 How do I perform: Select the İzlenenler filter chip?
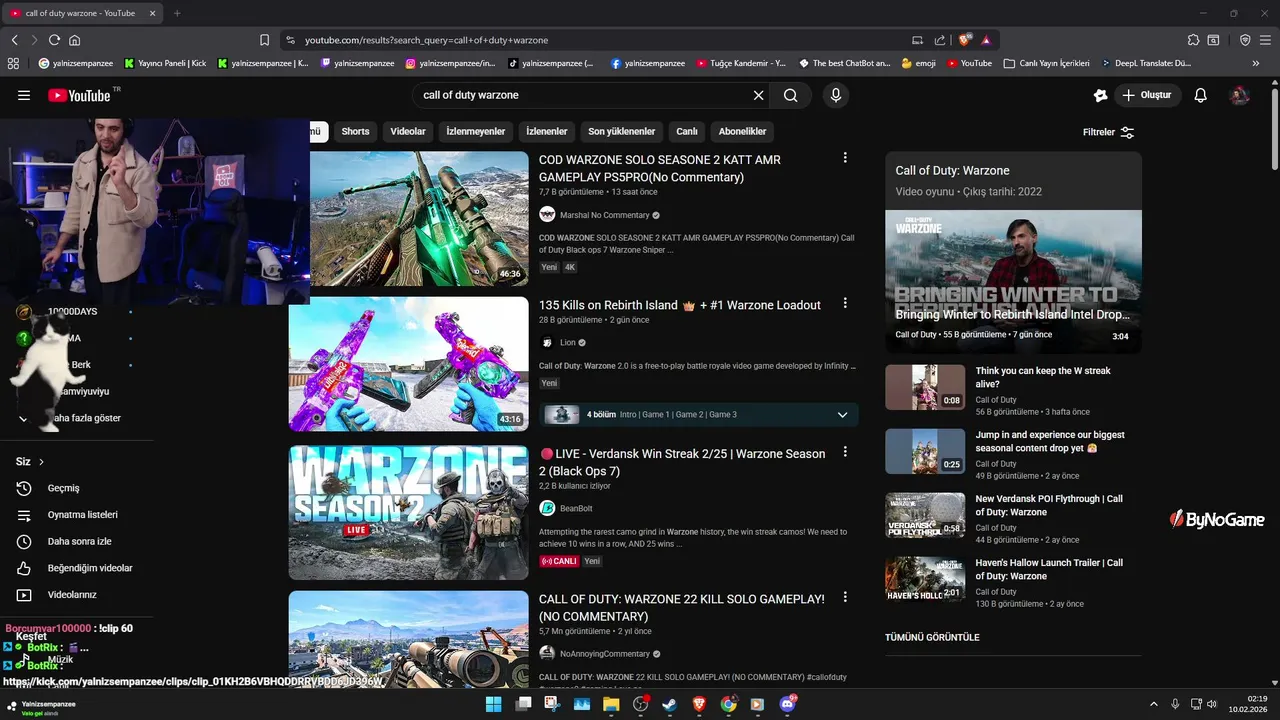(x=547, y=131)
